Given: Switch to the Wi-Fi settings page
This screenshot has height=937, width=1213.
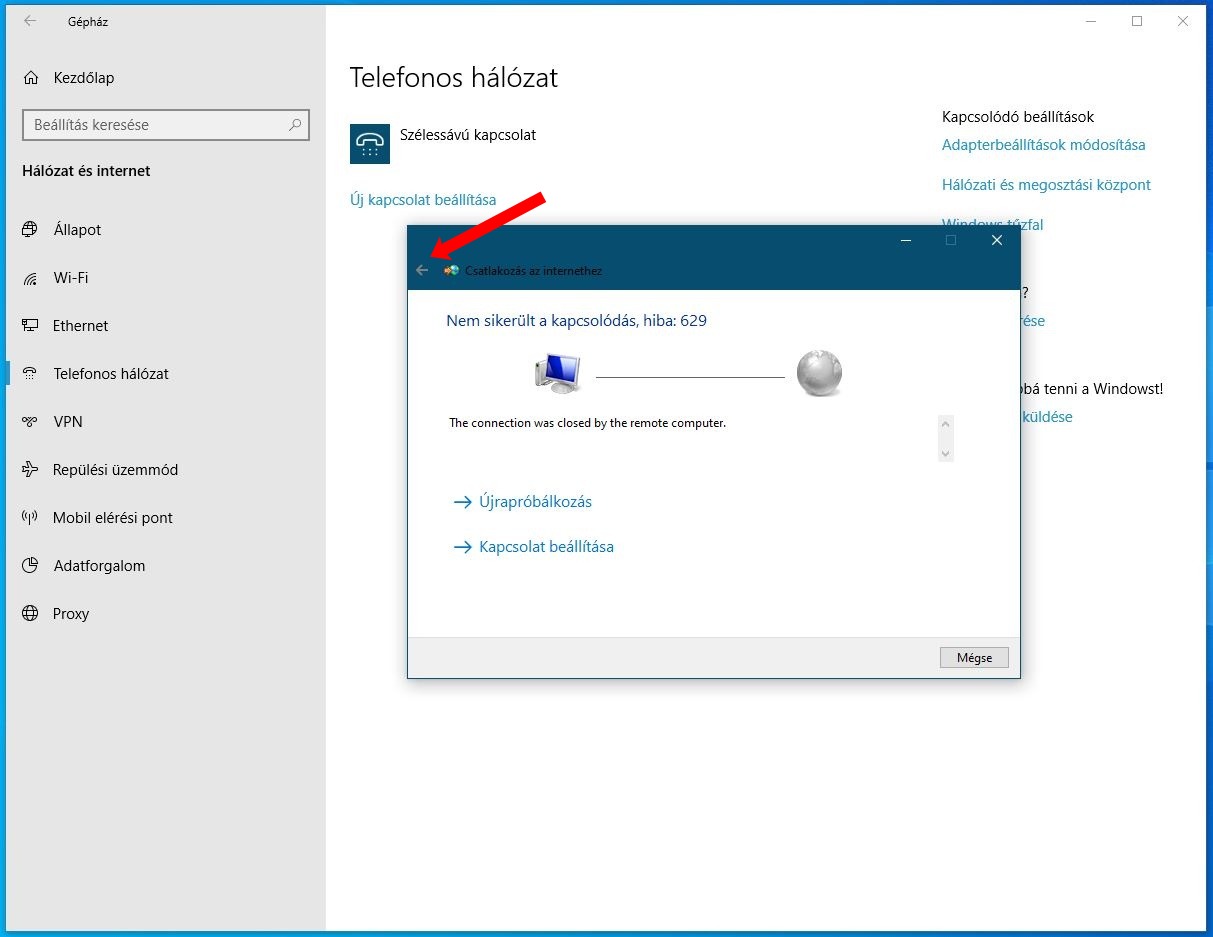Looking at the screenshot, I should coord(70,278).
